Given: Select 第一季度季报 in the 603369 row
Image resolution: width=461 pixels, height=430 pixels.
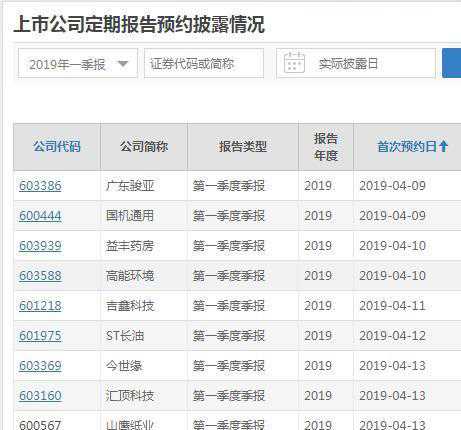Looking at the screenshot, I should tap(229, 366).
